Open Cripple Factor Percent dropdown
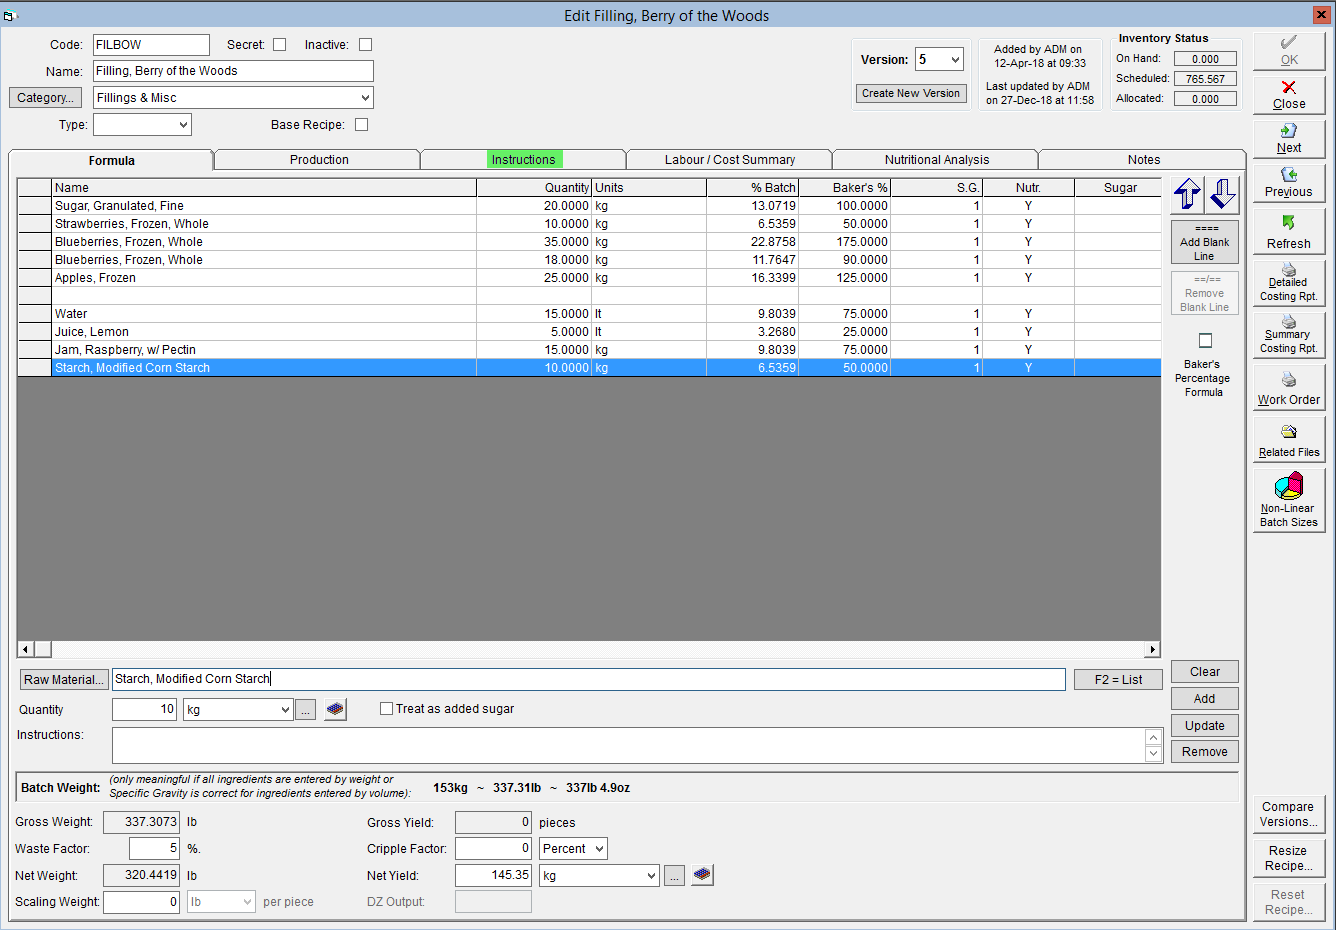This screenshot has width=1336, height=930. (599, 849)
